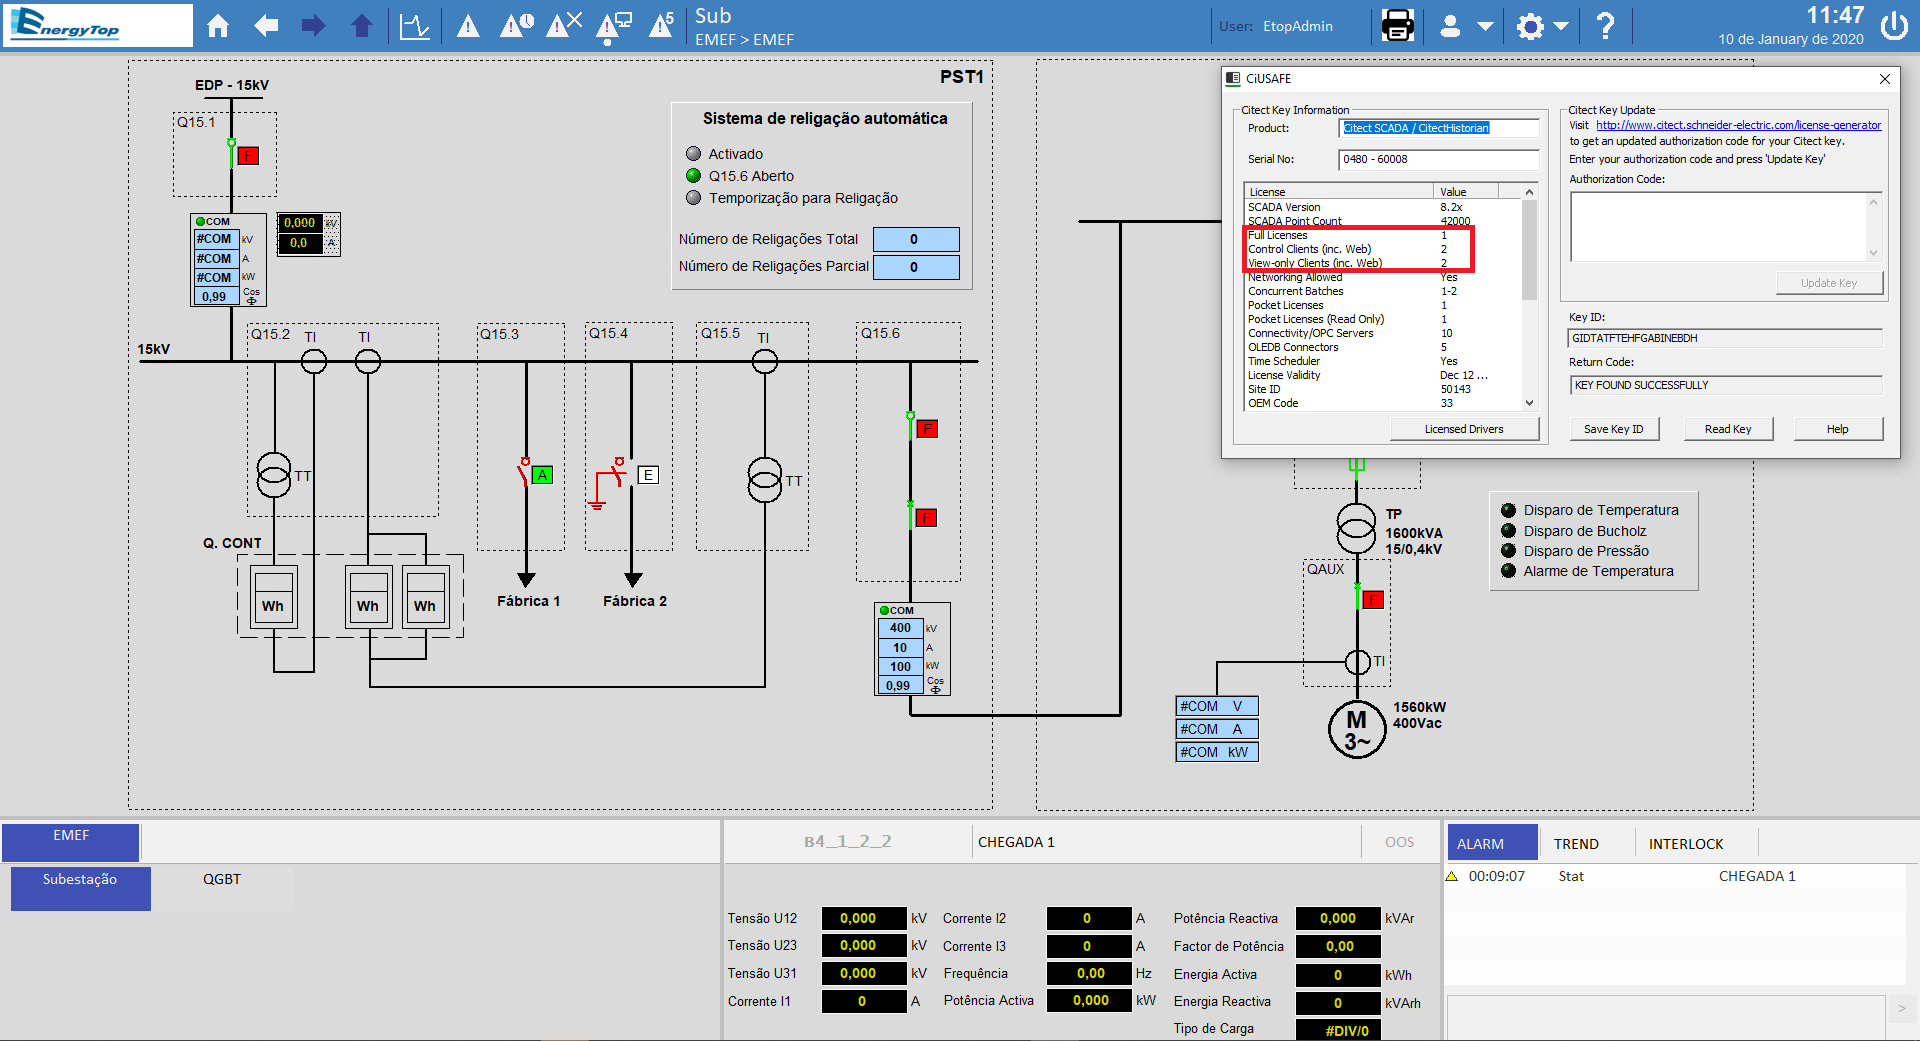The height and width of the screenshot is (1041, 1920).
Task: Open the user login icon
Action: 1450,26
